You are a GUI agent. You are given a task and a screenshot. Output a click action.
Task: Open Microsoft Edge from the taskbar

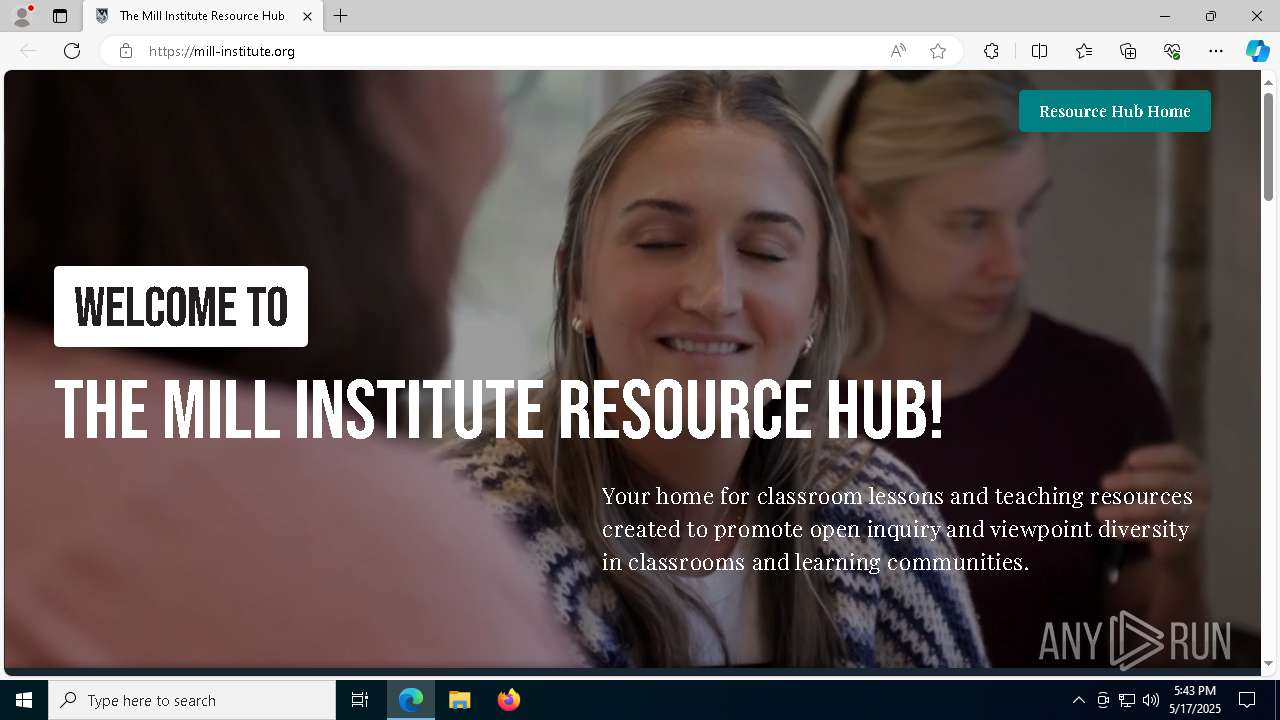pos(411,700)
